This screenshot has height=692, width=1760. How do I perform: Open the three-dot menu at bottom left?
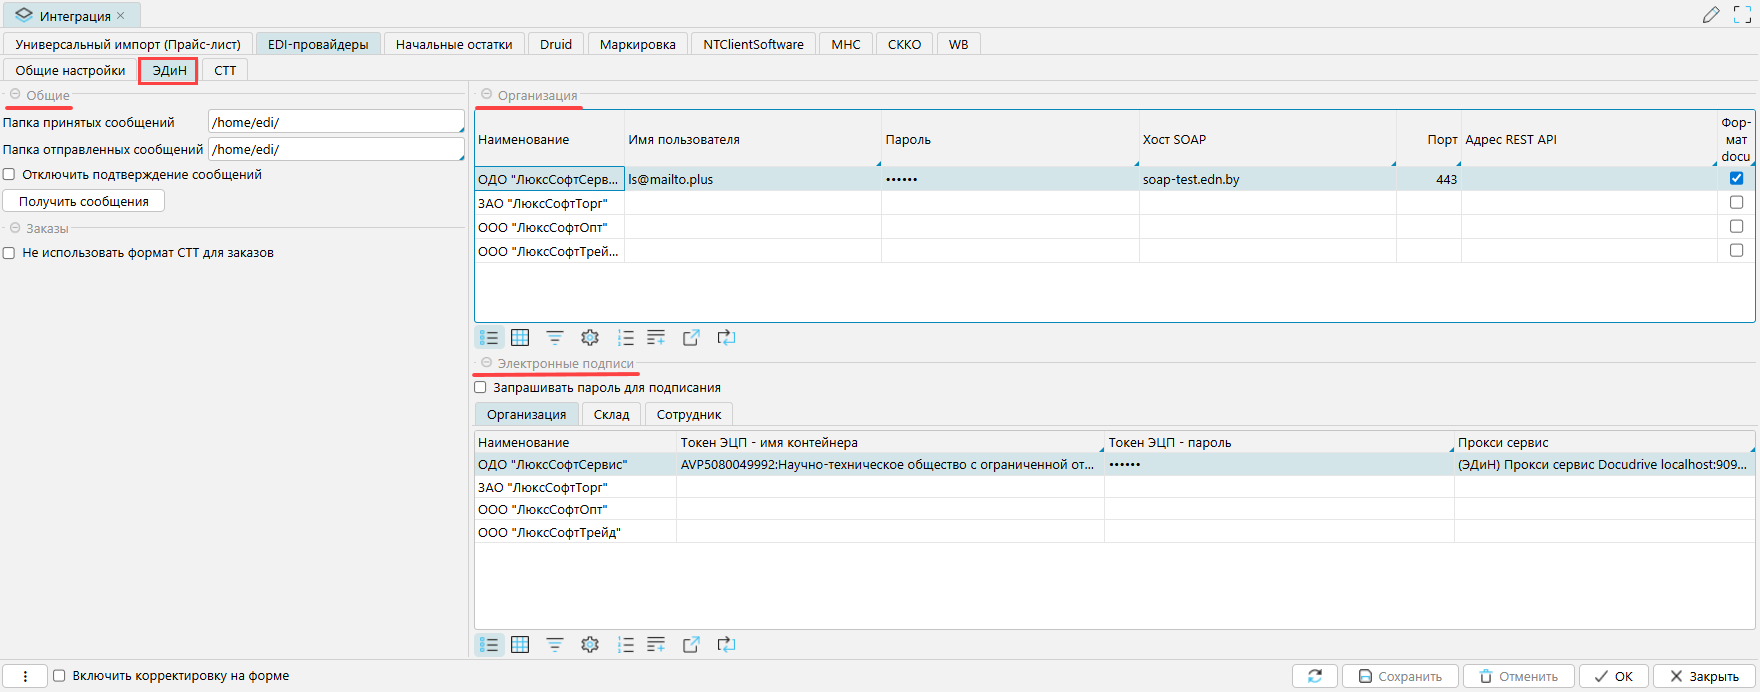tap(25, 676)
